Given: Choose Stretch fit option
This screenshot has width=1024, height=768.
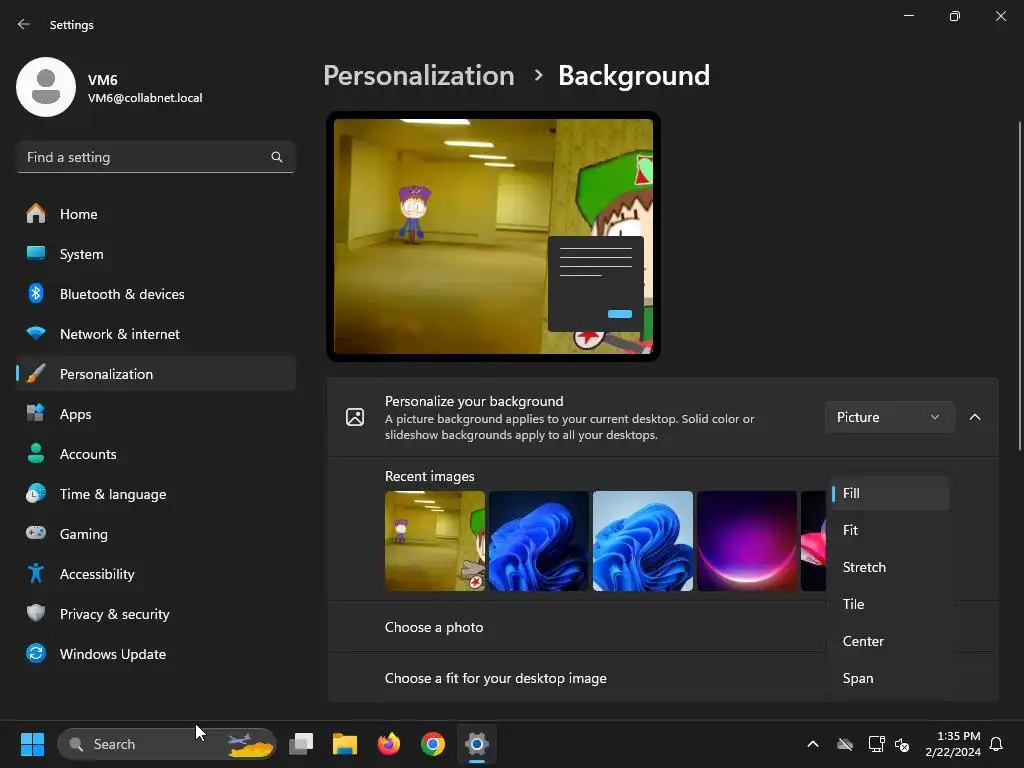Looking at the screenshot, I should 889,568.
